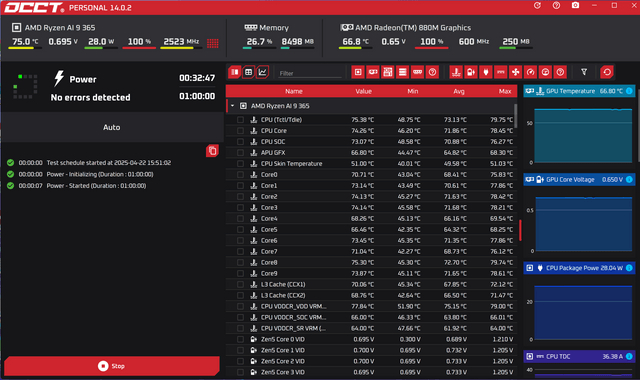Reset sensor min/max statistics
Screen dimensions: 640x380
click(607, 72)
